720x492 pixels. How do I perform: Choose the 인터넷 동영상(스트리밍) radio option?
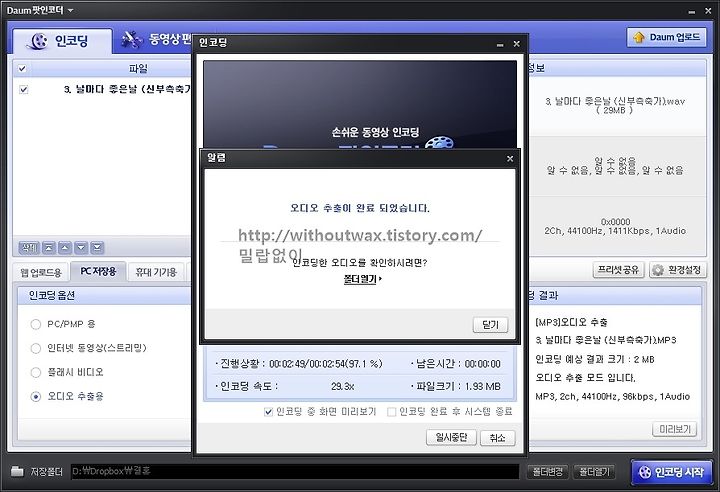(x=36, y=348)
